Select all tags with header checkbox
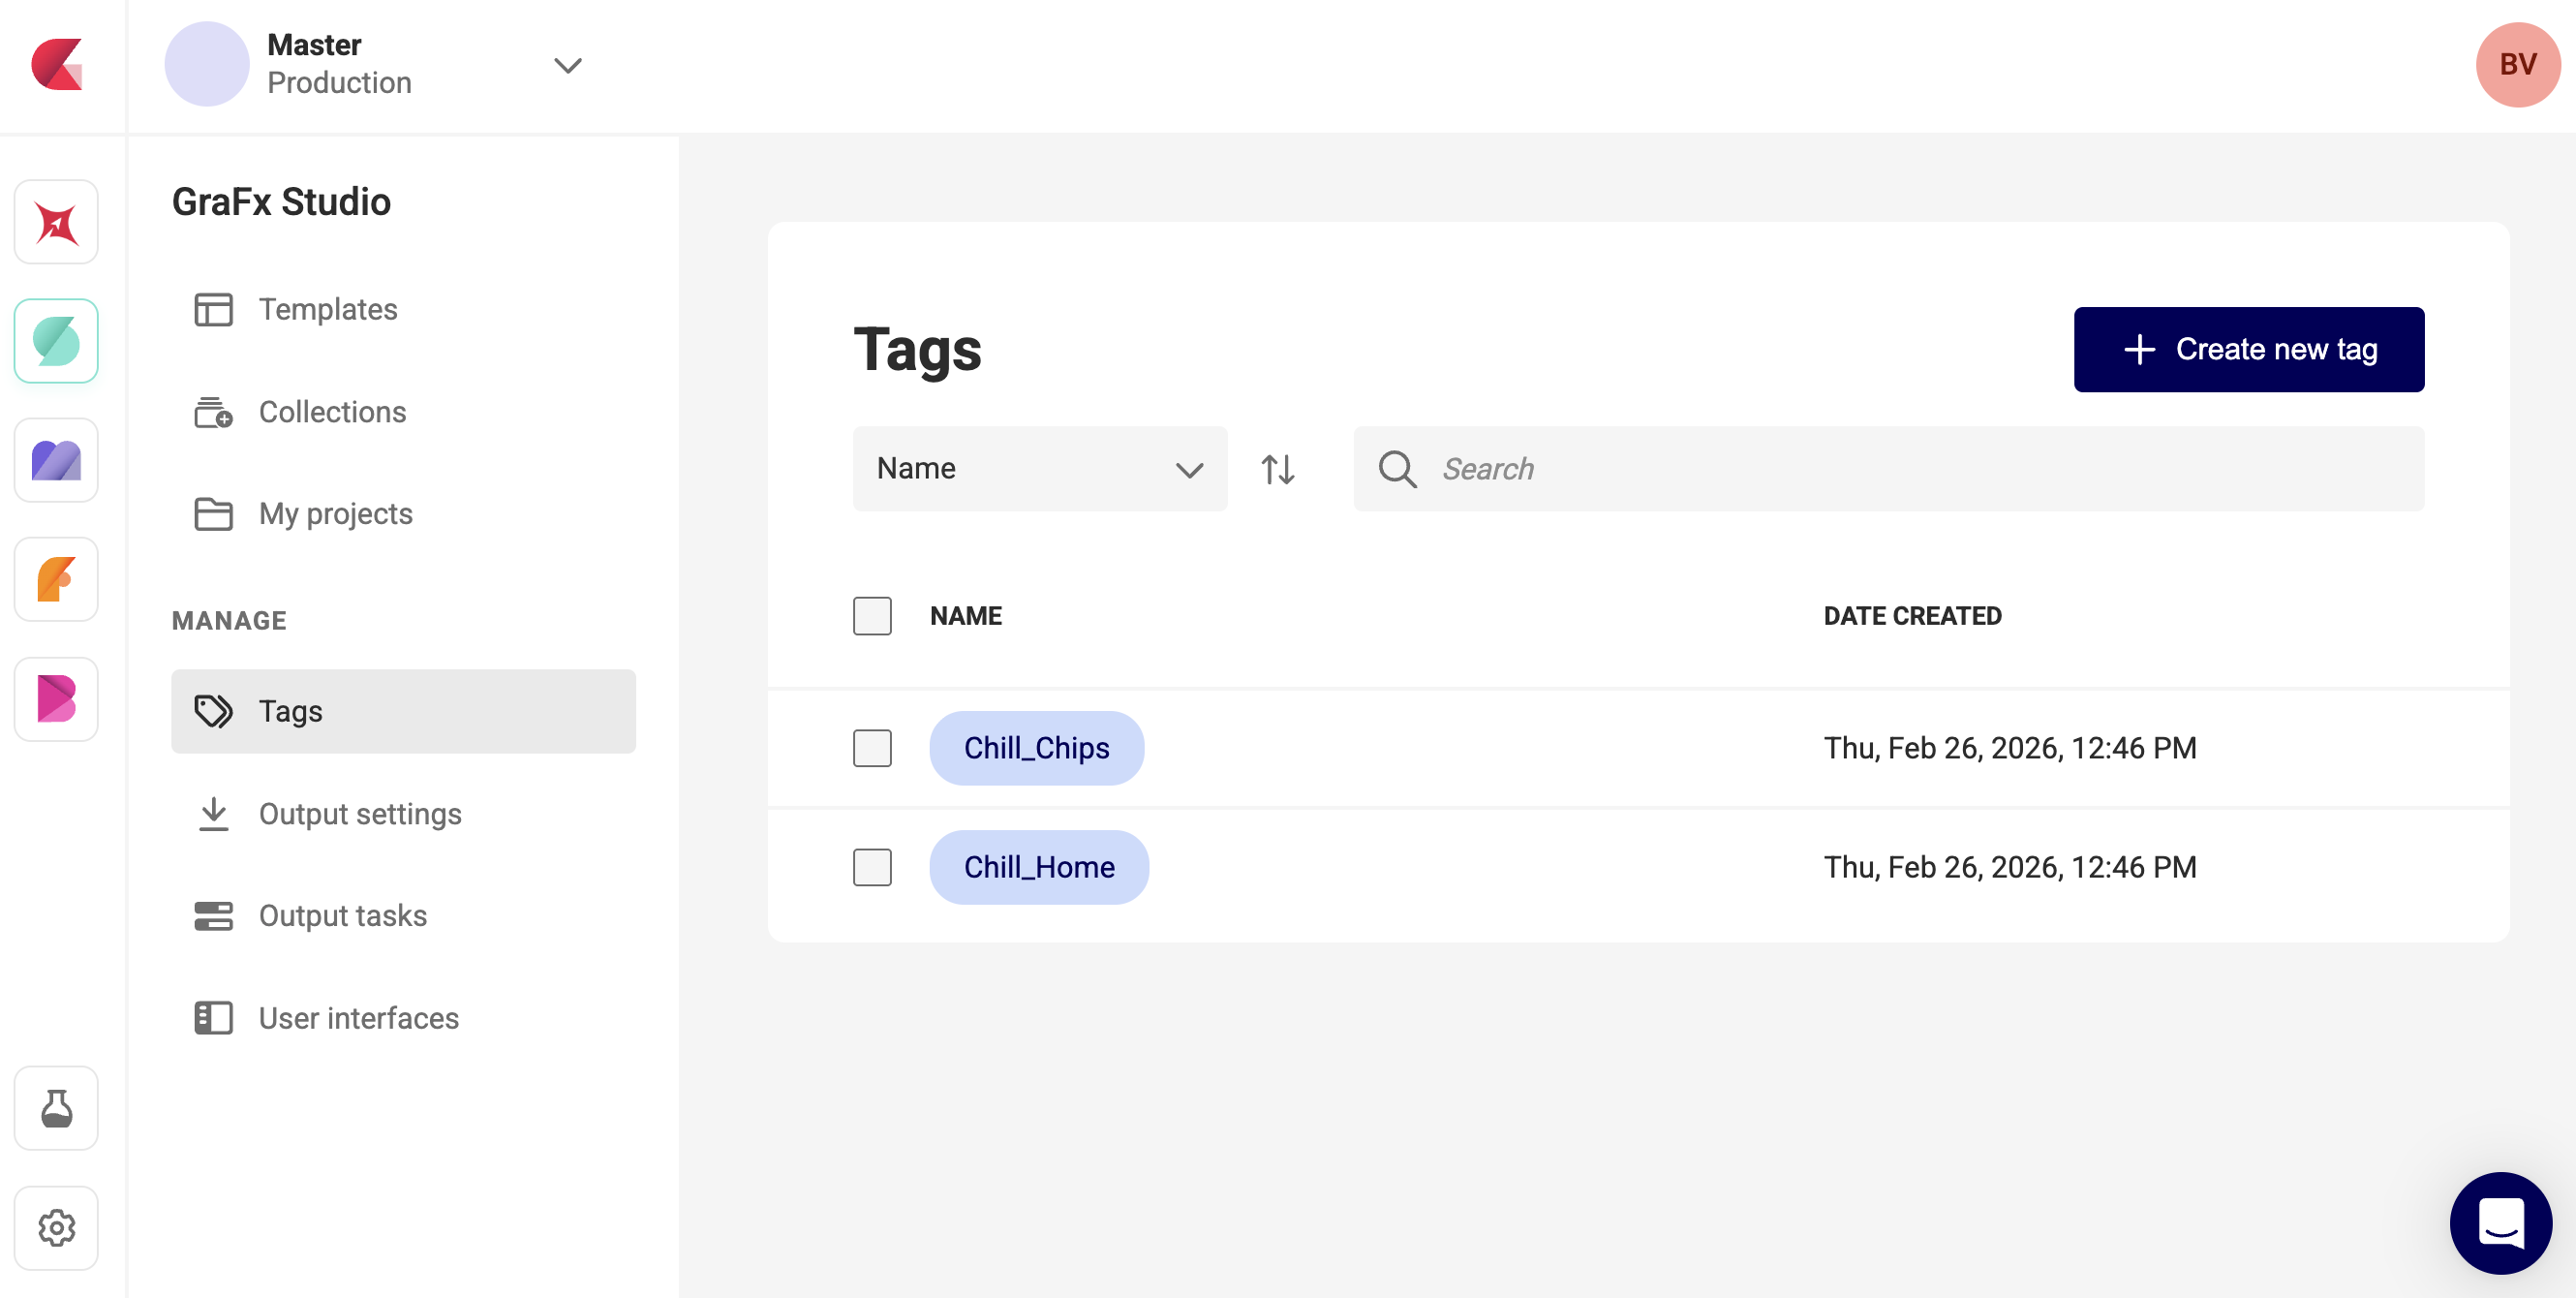 [x=871, y=616]
